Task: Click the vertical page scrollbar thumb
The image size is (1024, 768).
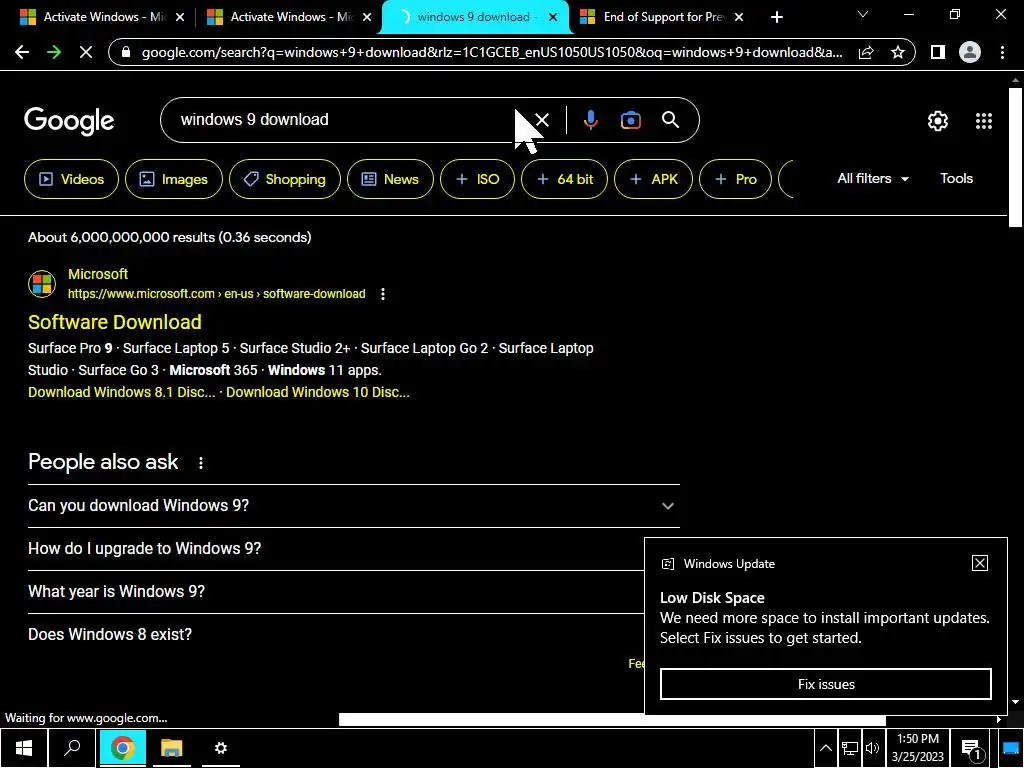Action: (x=1015, y=157)
